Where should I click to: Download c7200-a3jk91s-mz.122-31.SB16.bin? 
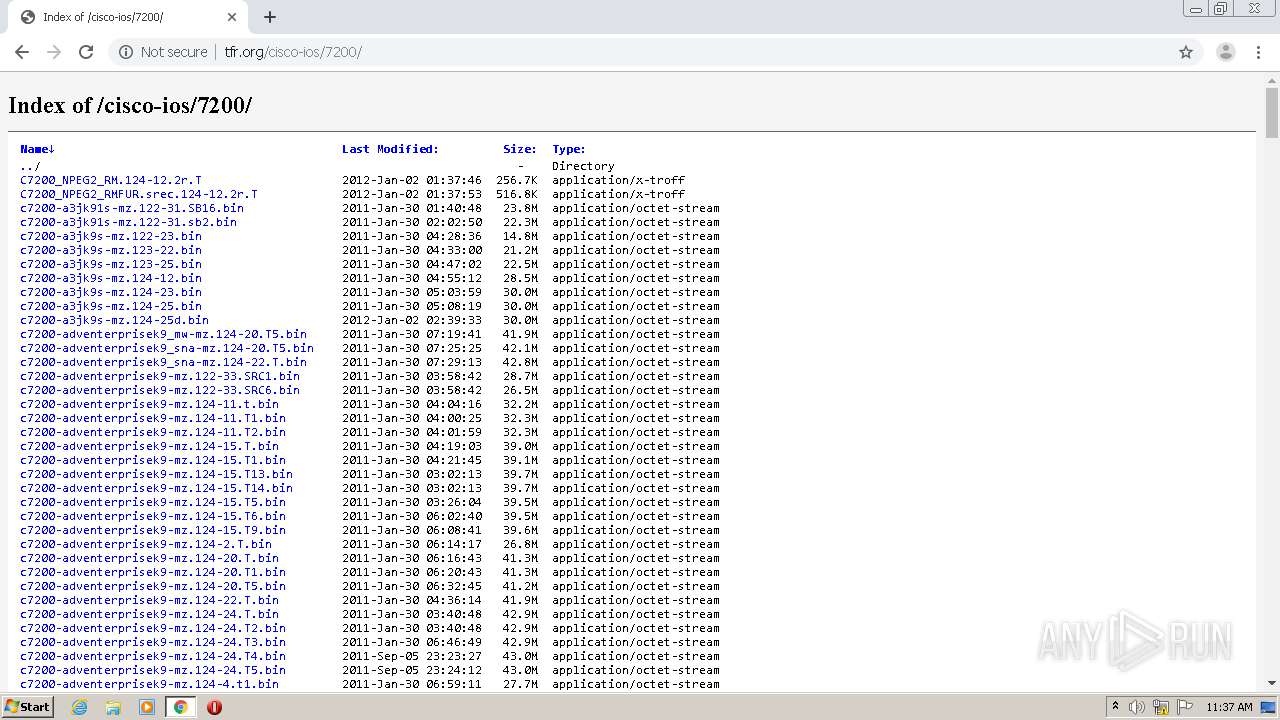click(132, 209)
